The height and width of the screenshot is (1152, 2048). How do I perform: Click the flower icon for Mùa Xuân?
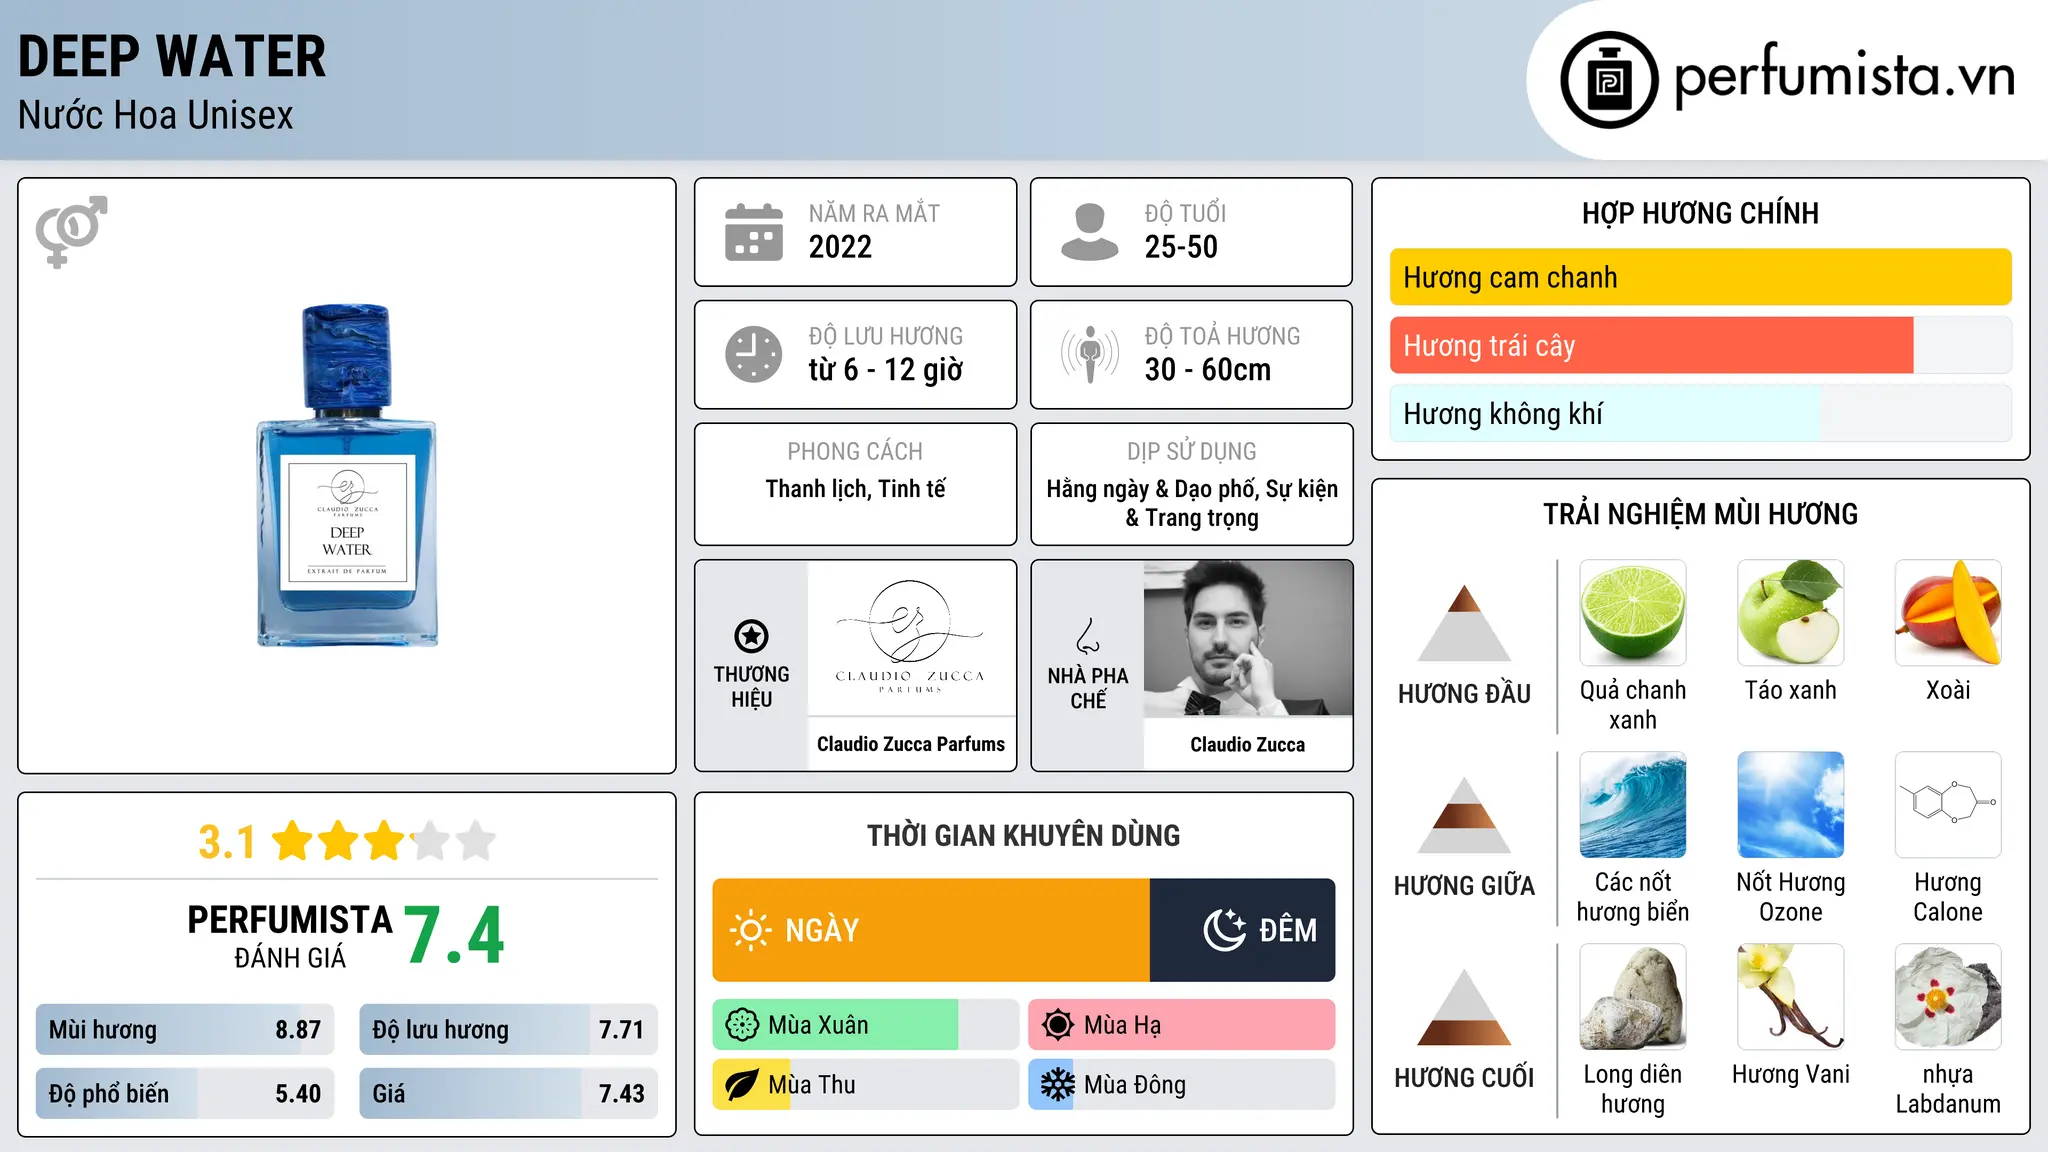pyautogui.click(x=742, y=1025)
